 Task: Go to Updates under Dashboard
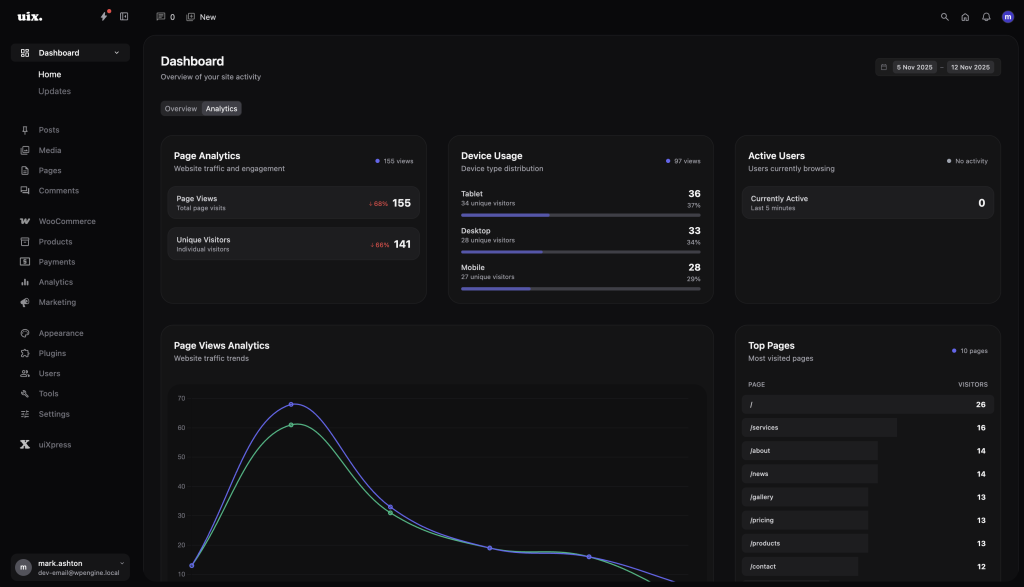click(x=54, y=91)
